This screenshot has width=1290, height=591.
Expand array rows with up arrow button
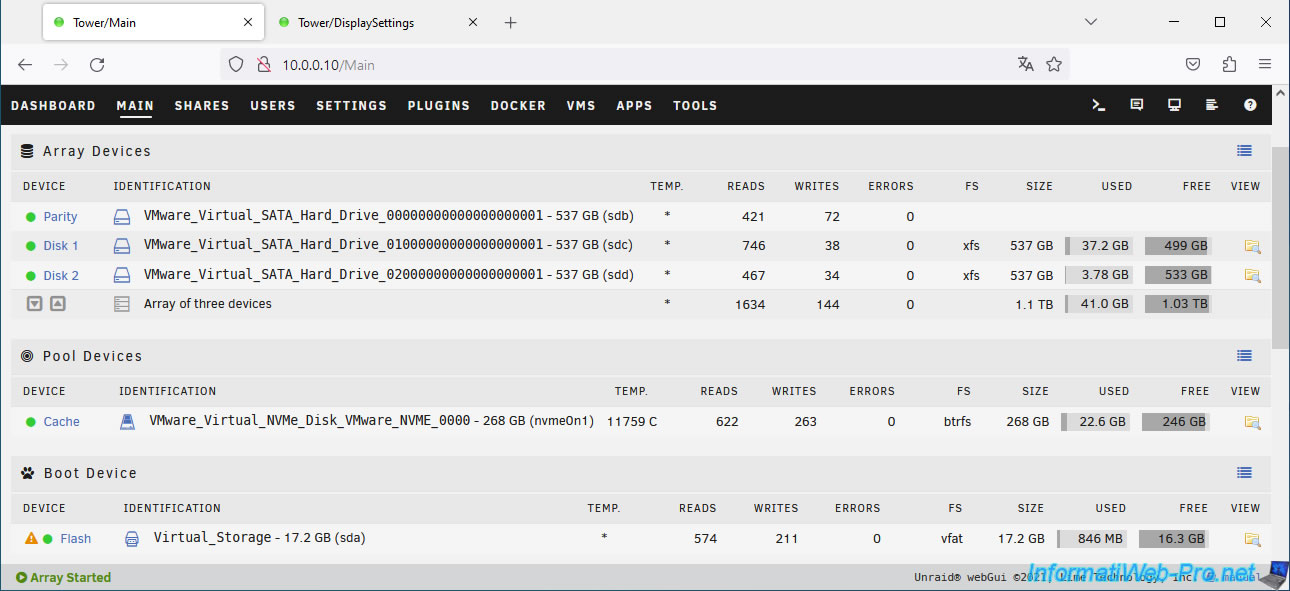[58, 304]
